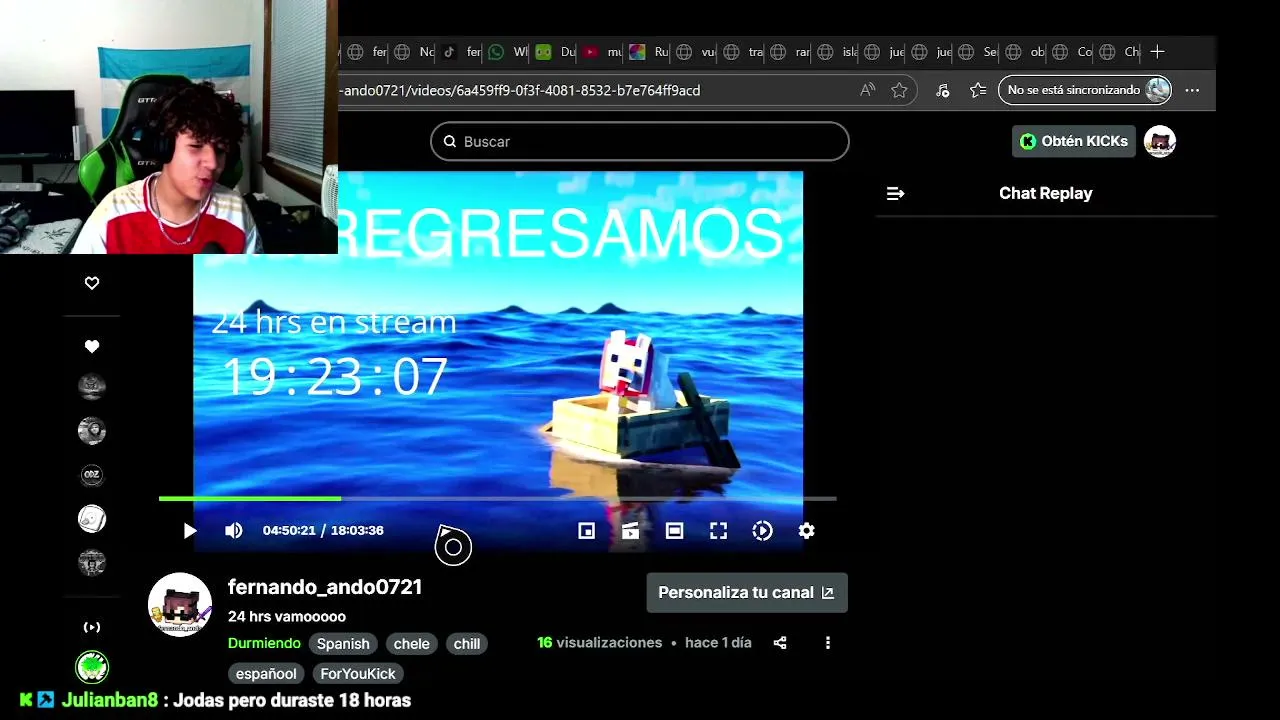Open the green avatar at sidebar bottom
This screenshot has width=1280, height=720.
(92, 667)
